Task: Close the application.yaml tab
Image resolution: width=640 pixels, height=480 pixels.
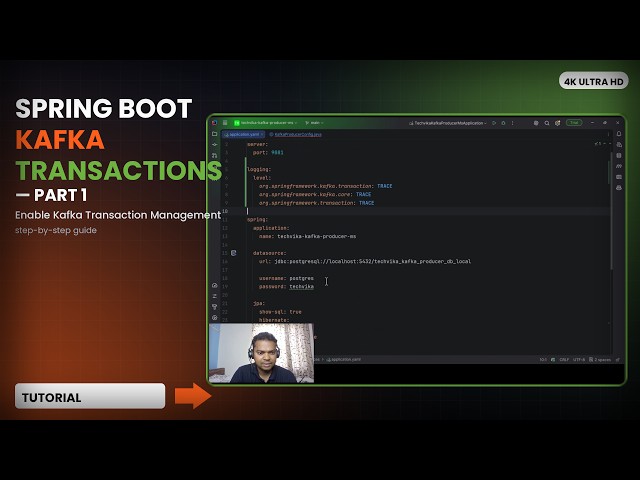Action: (x=262, y=134)
